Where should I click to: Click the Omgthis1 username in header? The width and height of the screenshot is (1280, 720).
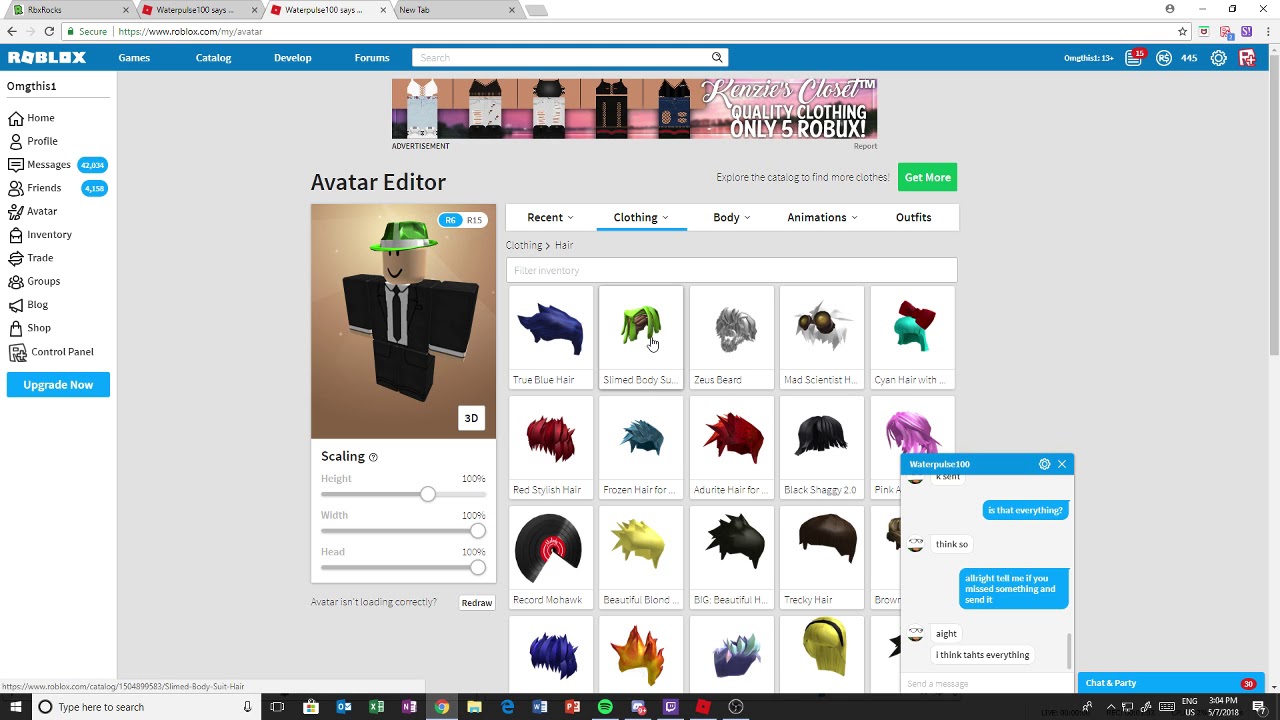pos(1088,58)
